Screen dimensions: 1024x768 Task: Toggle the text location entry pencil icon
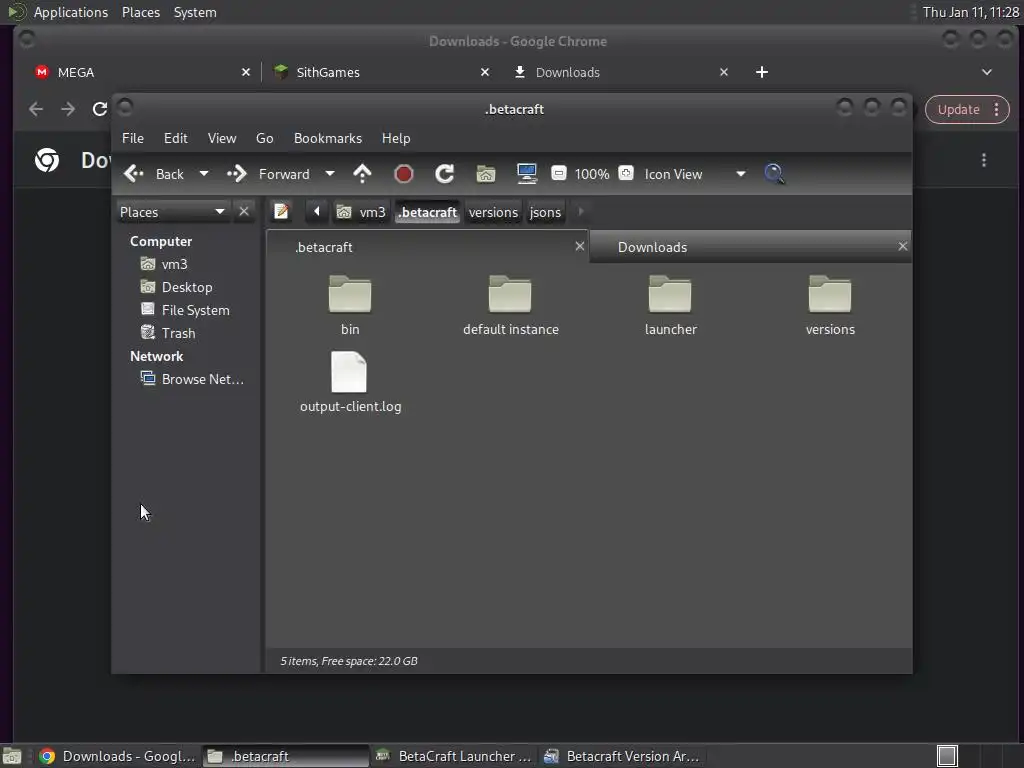(x=281, y=212)
